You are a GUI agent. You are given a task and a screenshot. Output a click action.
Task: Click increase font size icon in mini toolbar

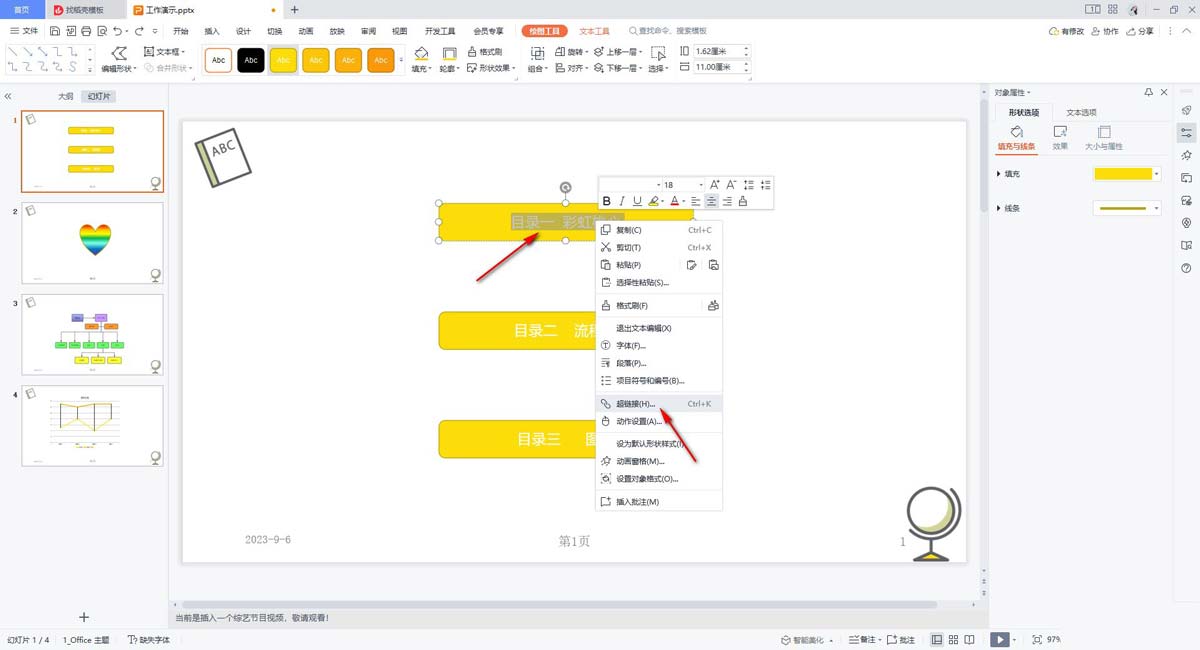(x=716, y=185)
